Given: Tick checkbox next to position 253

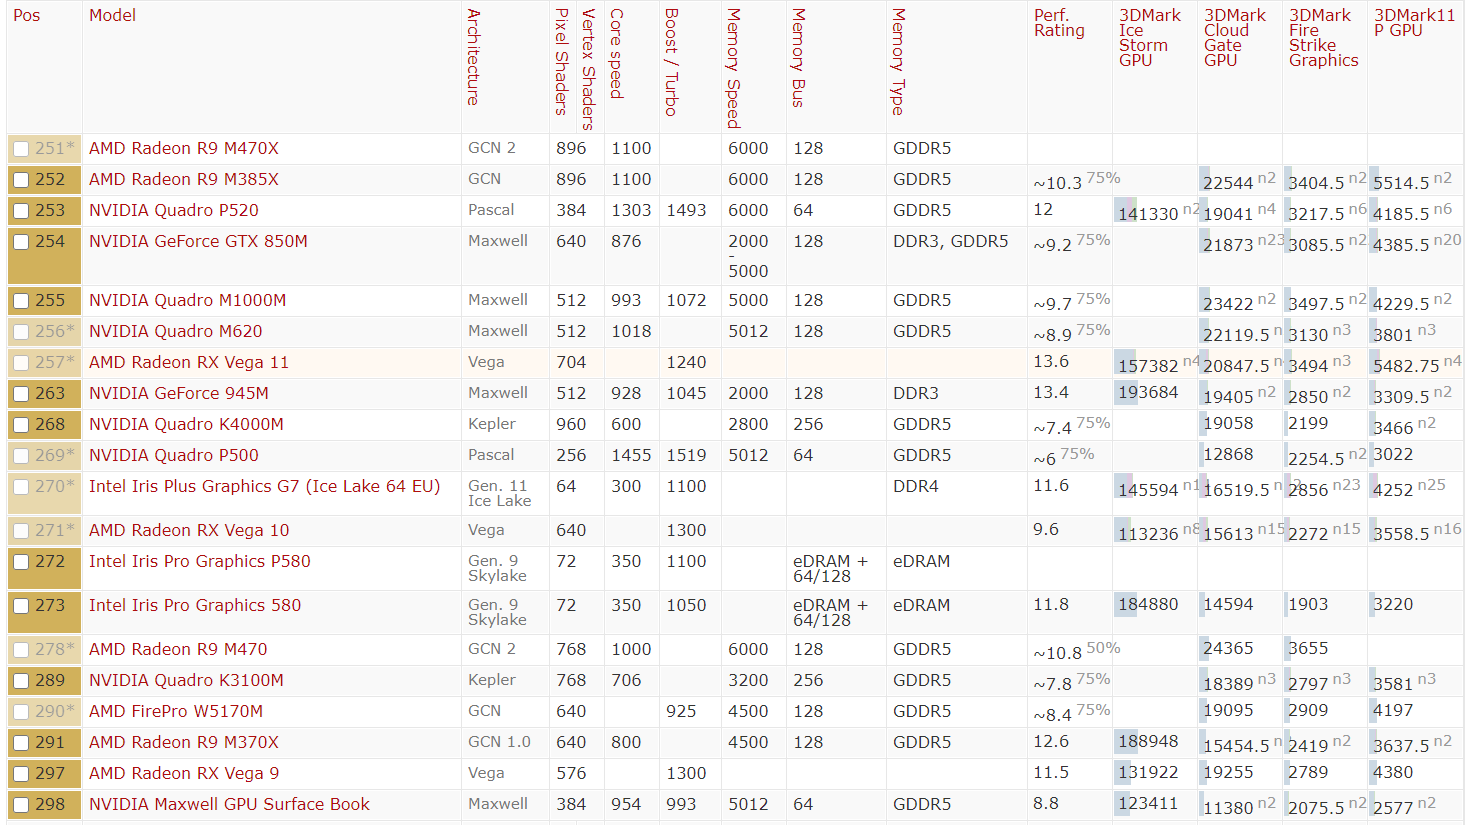Looking at the screenshot, I should coord(21,211).
